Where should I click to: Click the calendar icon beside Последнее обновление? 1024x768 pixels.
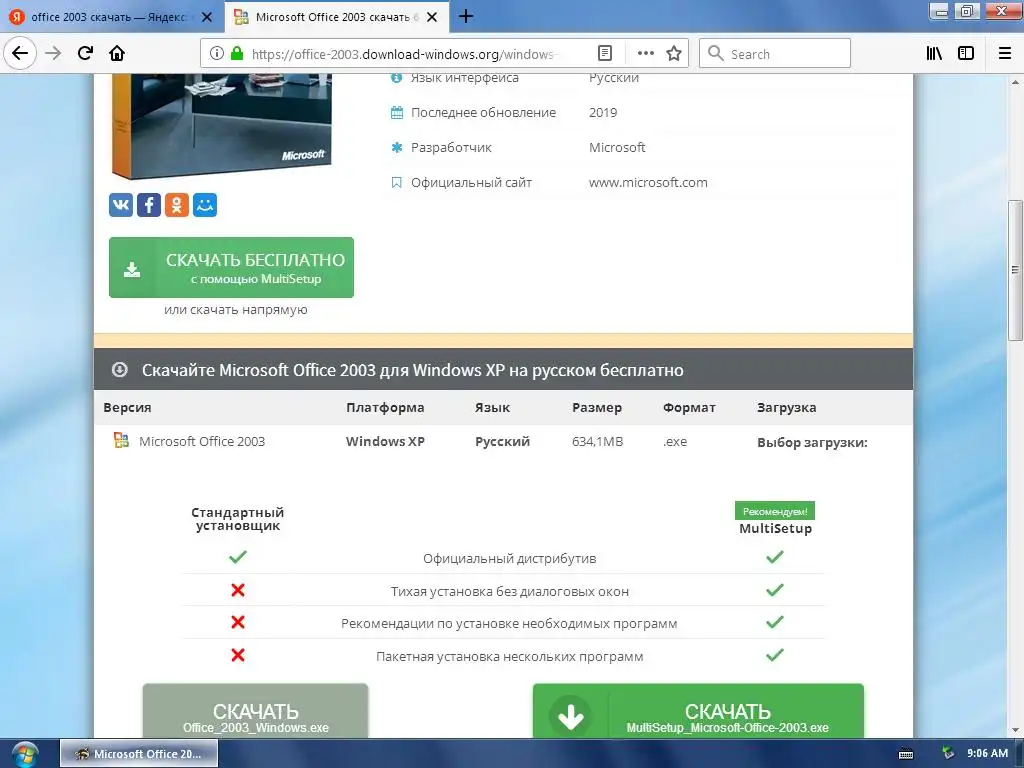pos(396,112)
